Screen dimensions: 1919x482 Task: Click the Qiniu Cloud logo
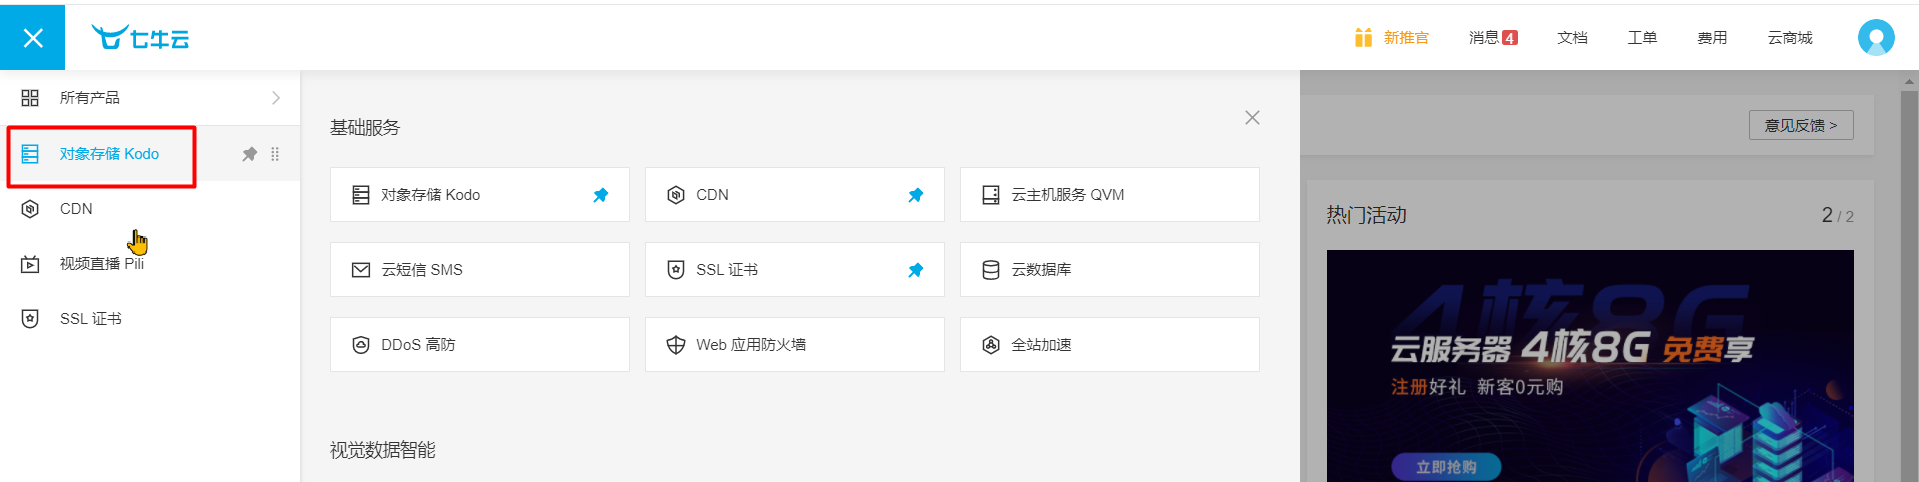[x=140, y=38]
